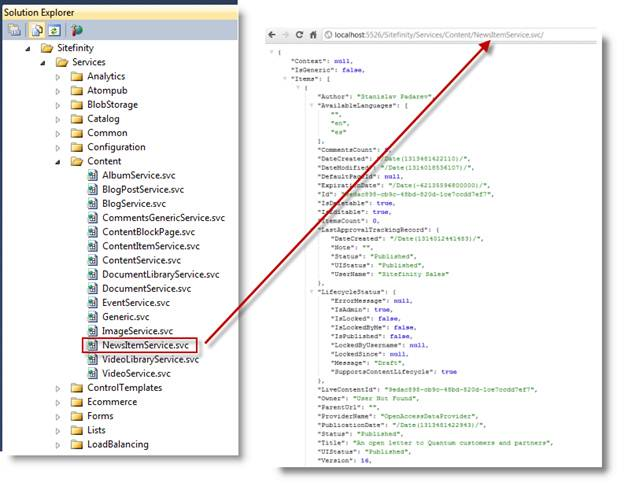Toggle Show All Files in Solution Explorer
The width and height of the screenshot is (624, 486).
point(37,30)
